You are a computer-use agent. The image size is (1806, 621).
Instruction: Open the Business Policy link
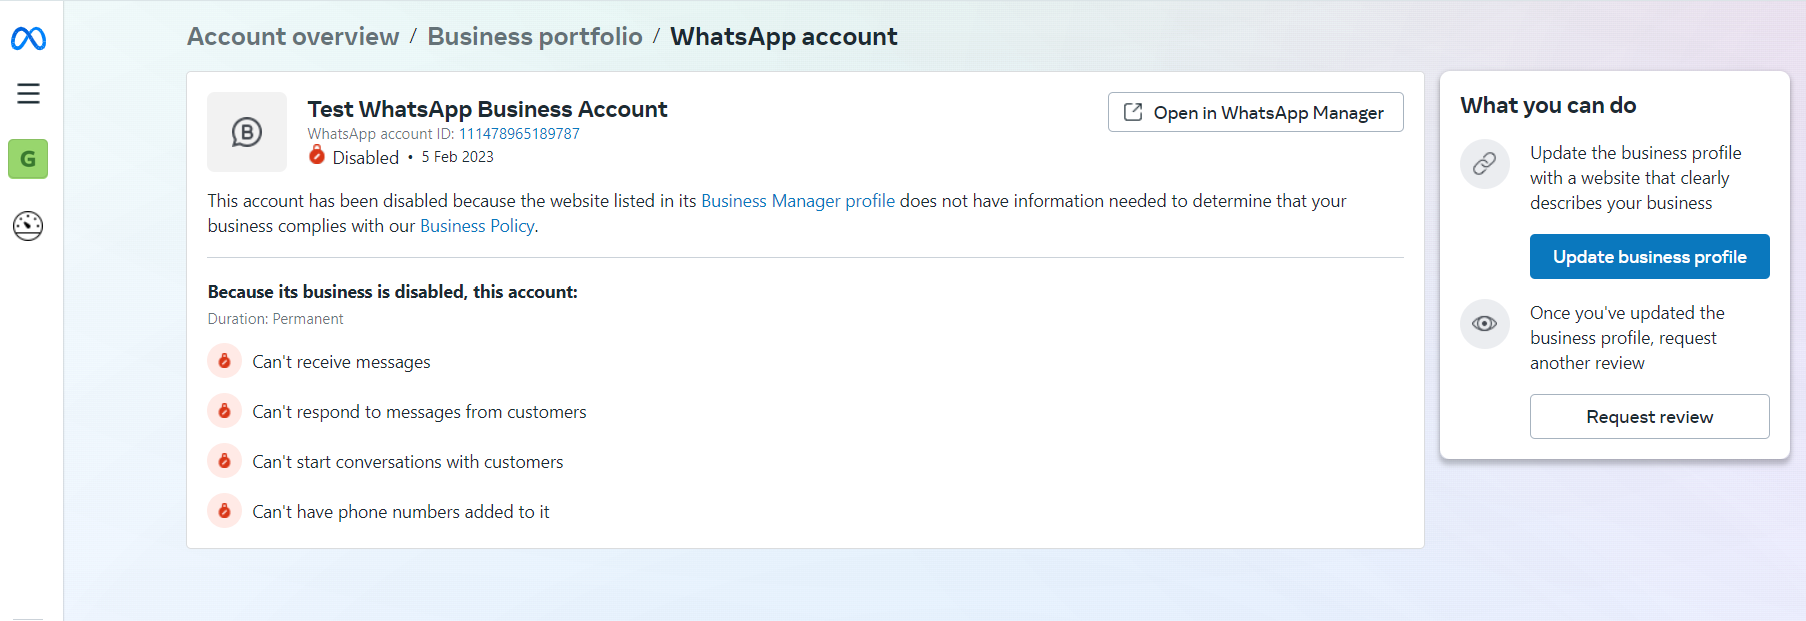point(477,226)
